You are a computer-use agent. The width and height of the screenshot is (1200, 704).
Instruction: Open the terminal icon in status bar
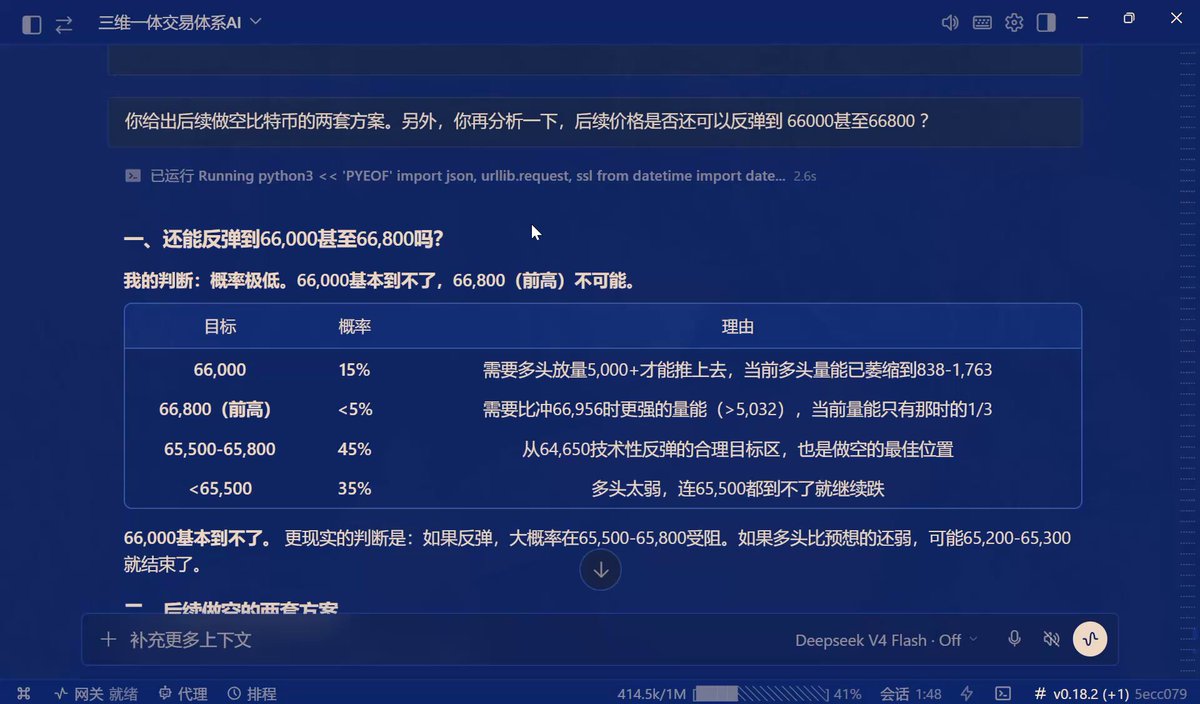tap(1003, 693)
